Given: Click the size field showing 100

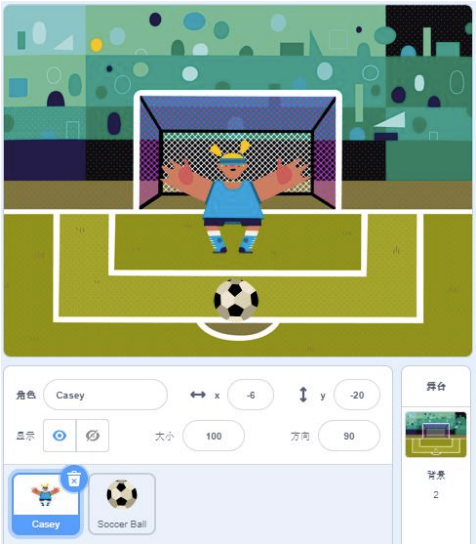Looking at the screenshot, I should (214, 436).
